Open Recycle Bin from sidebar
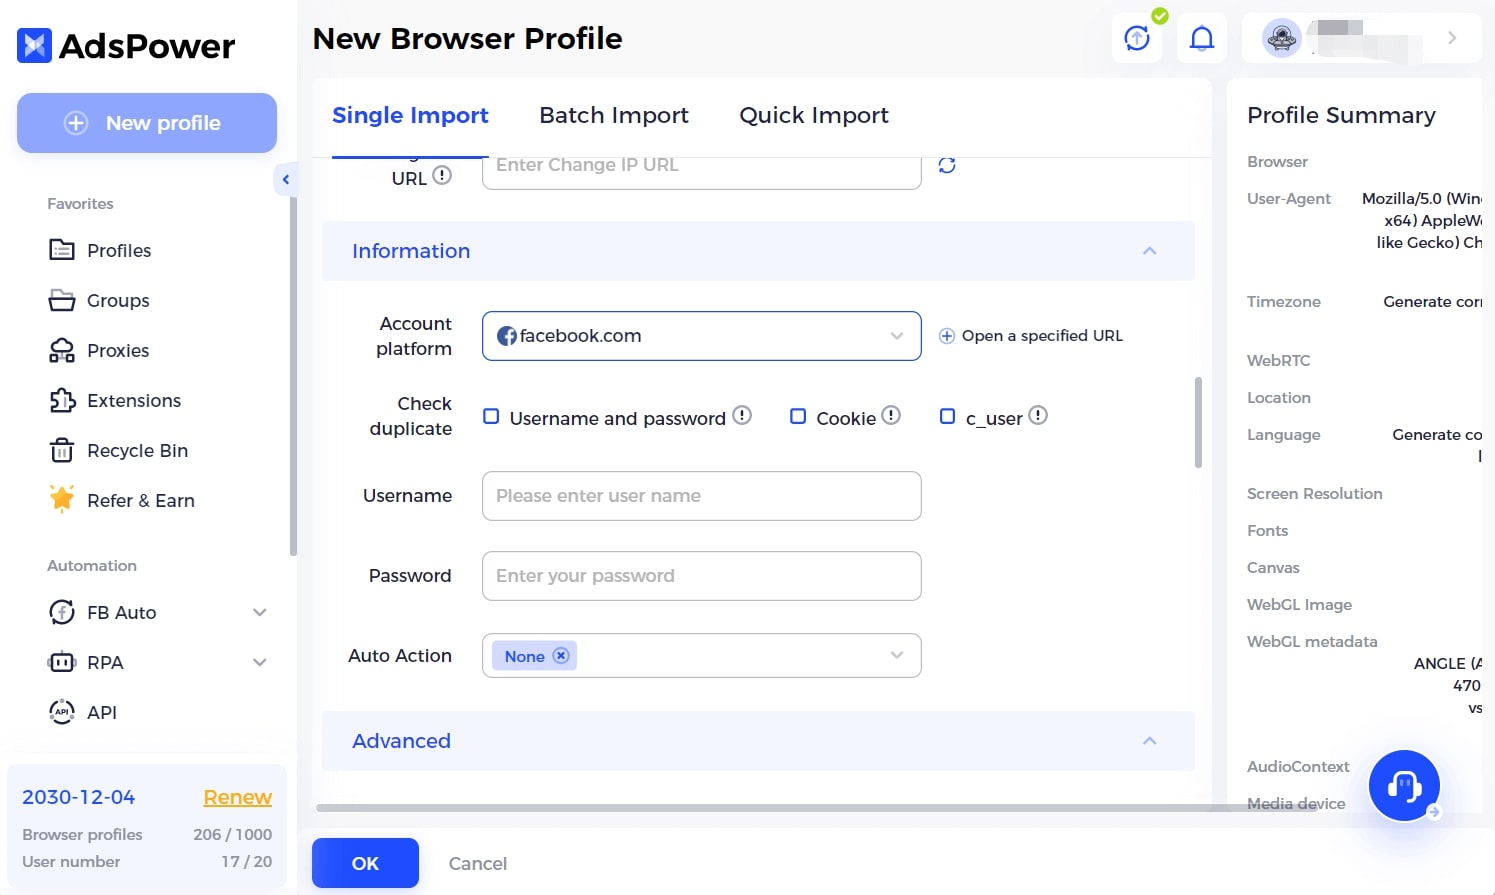 click(x=137, y=451)
